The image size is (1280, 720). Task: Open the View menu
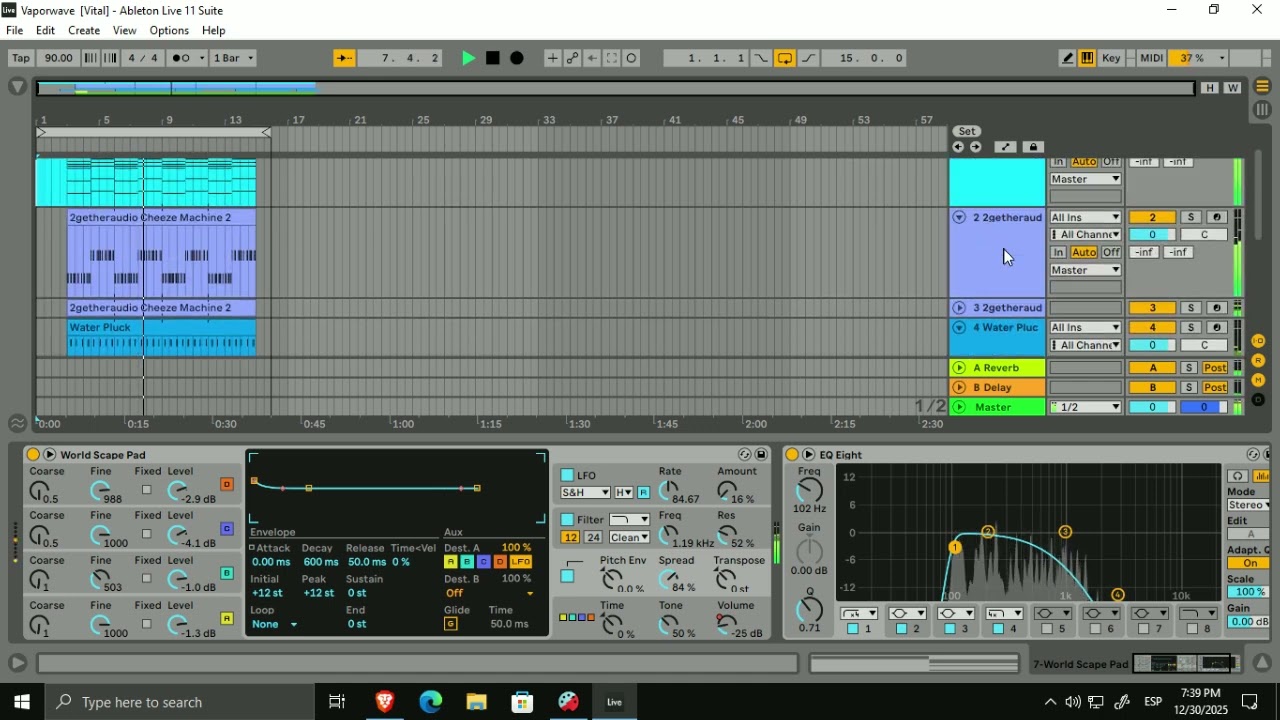click(124, 30)
